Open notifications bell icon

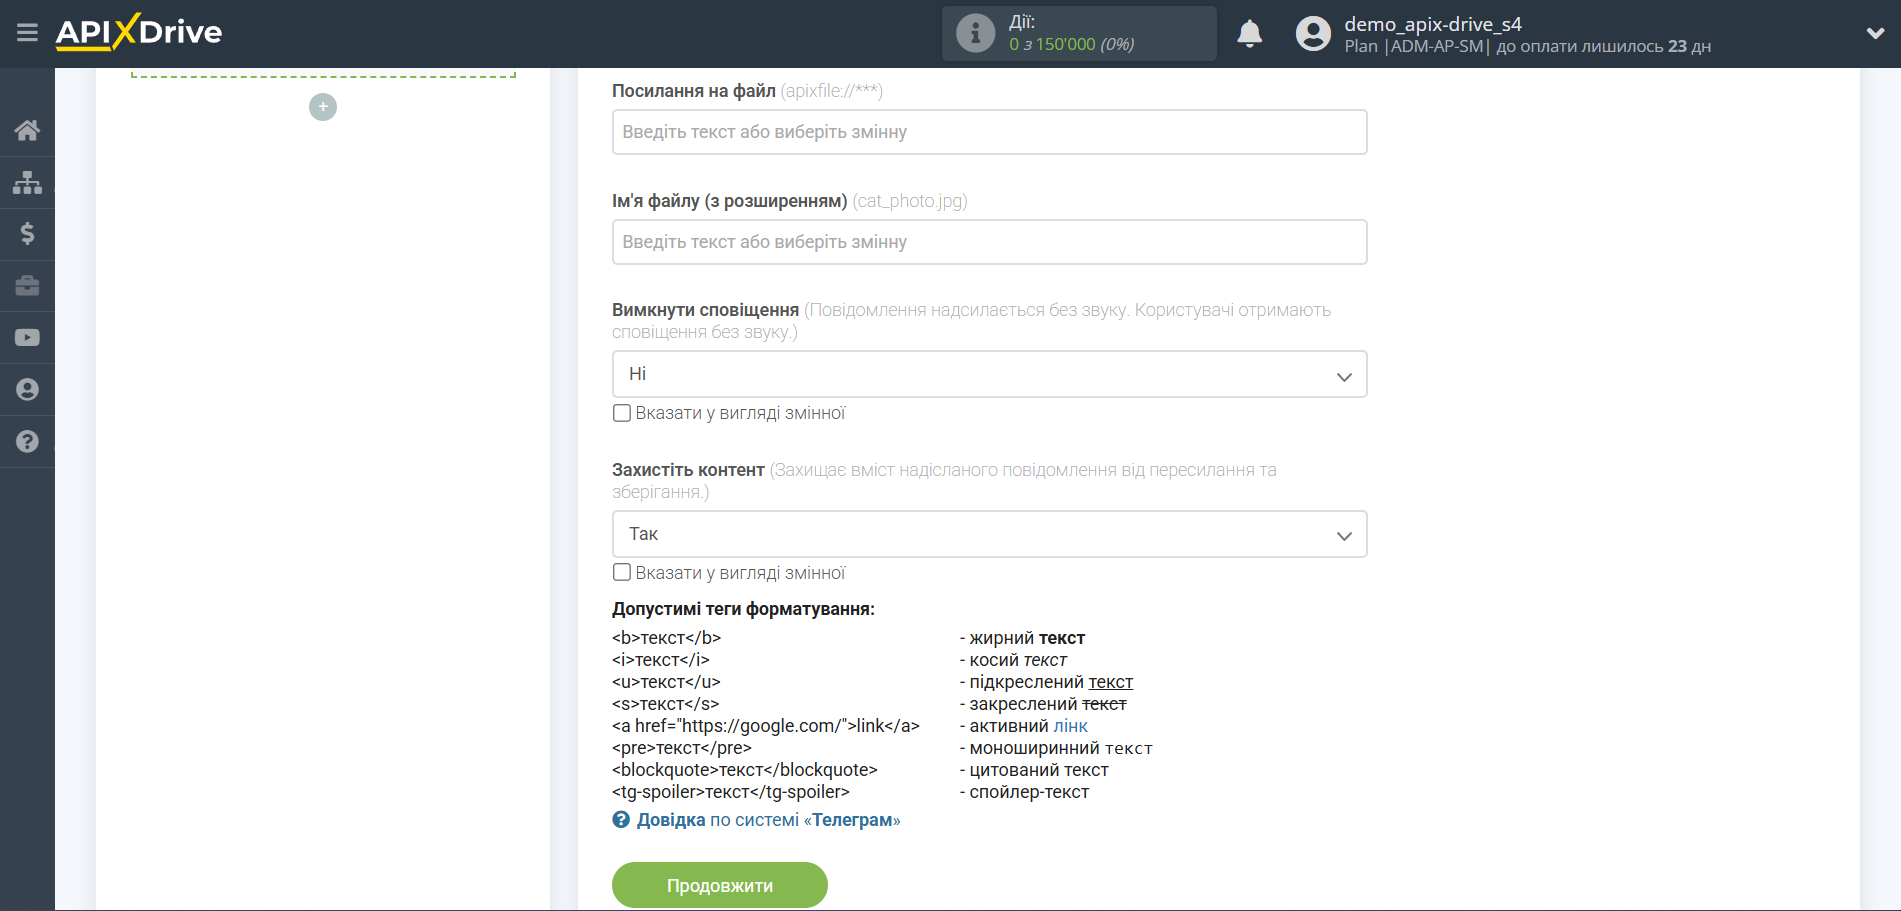(1249, 34)
